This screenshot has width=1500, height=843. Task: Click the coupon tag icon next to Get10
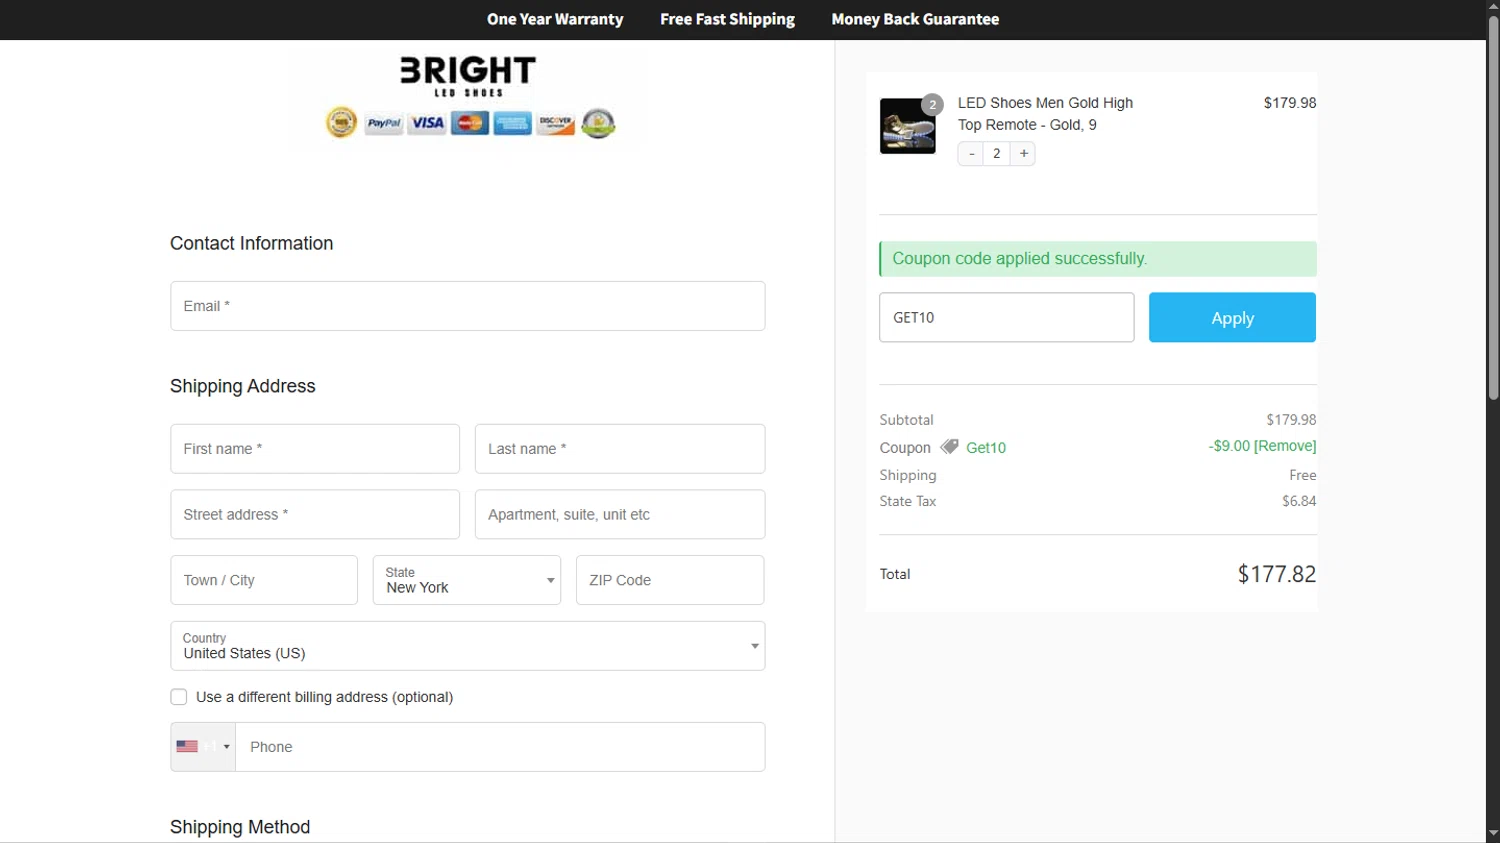949,446
